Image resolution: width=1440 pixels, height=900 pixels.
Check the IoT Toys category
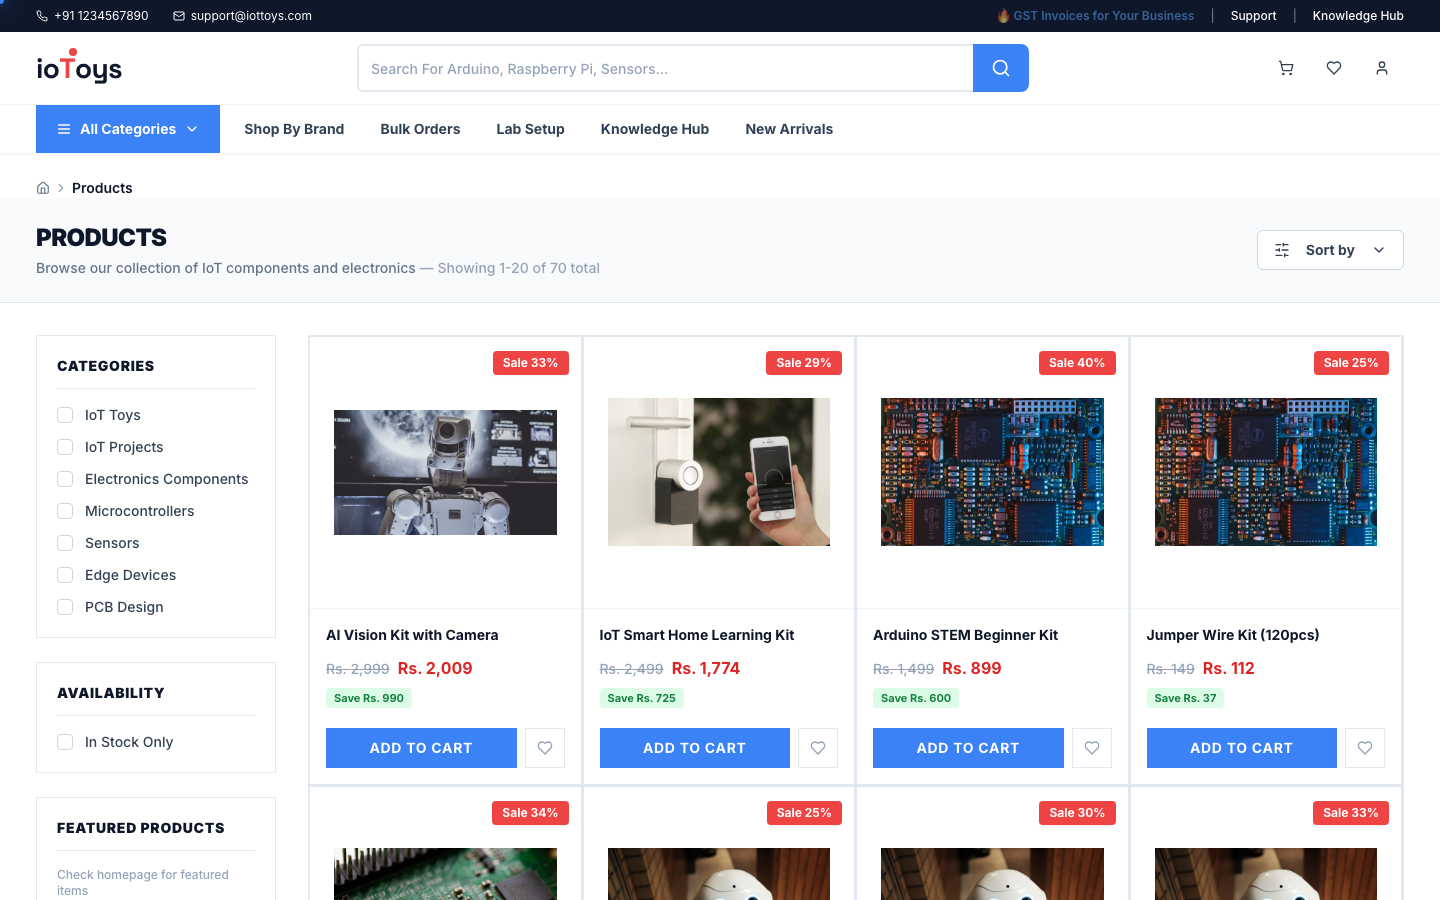click(x=65, y=415)
